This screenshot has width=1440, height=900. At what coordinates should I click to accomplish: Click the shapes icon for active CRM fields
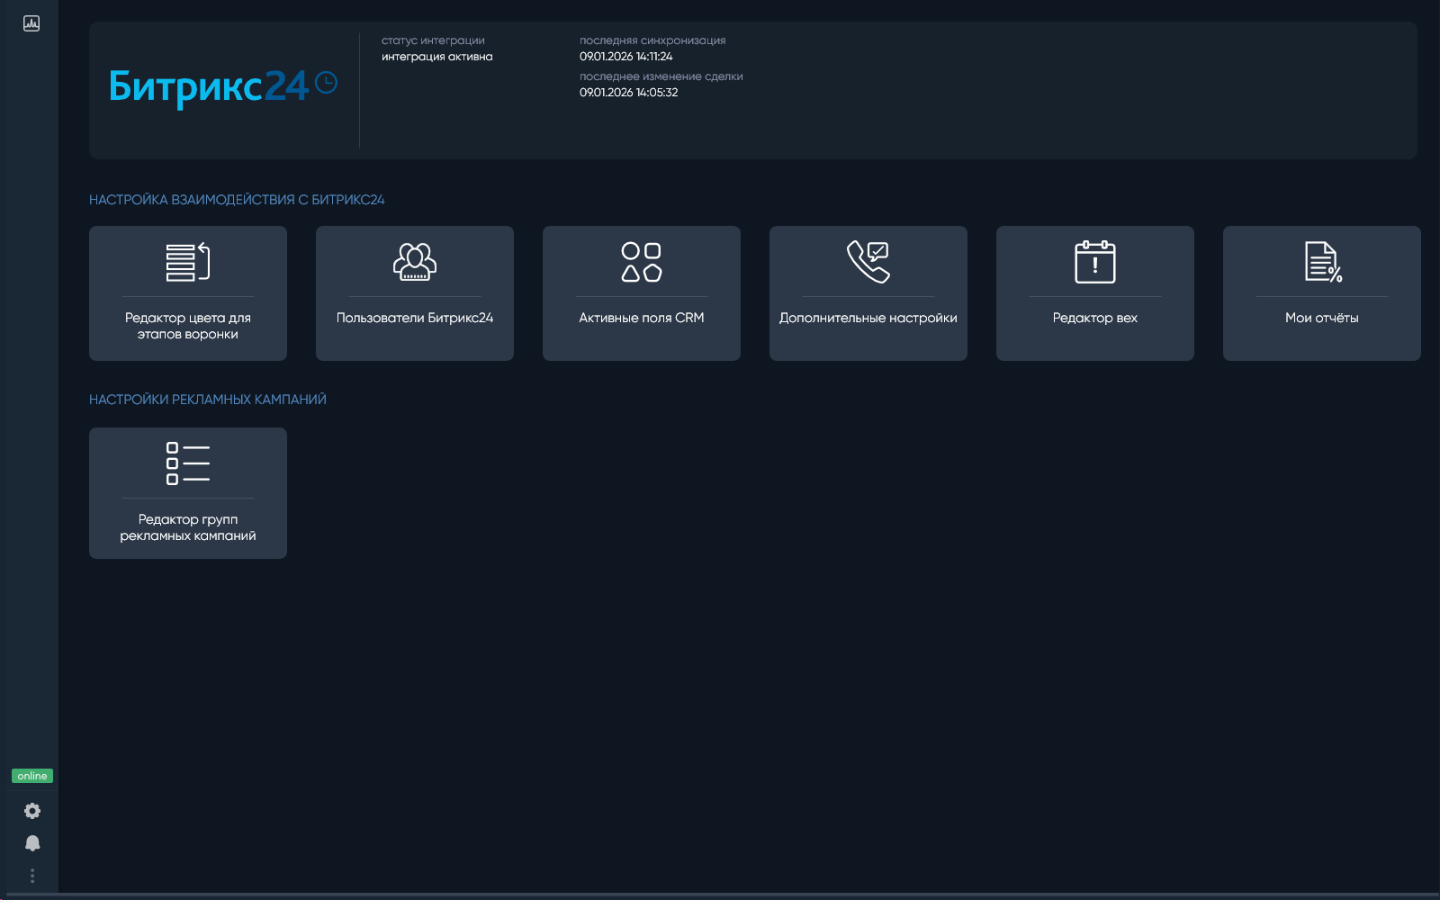point(641,262)
